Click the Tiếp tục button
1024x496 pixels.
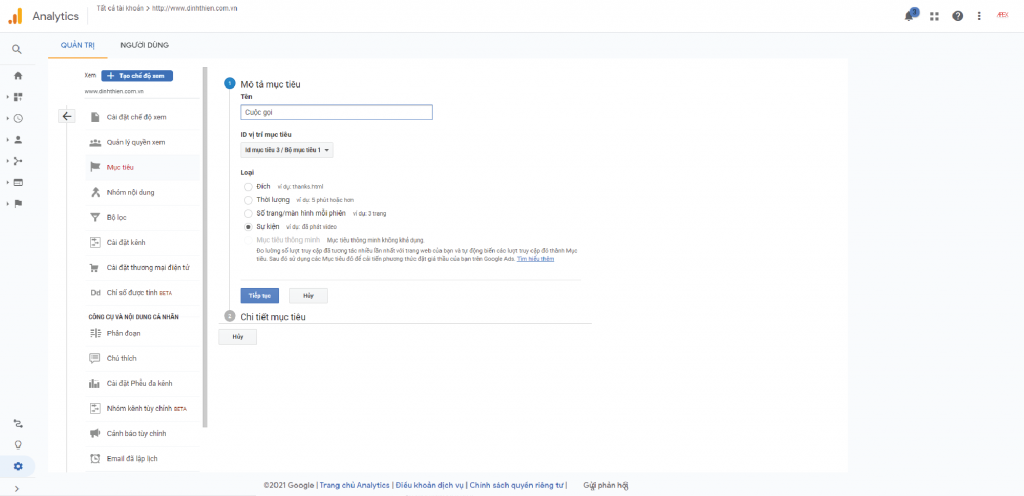tap(260, 296)
